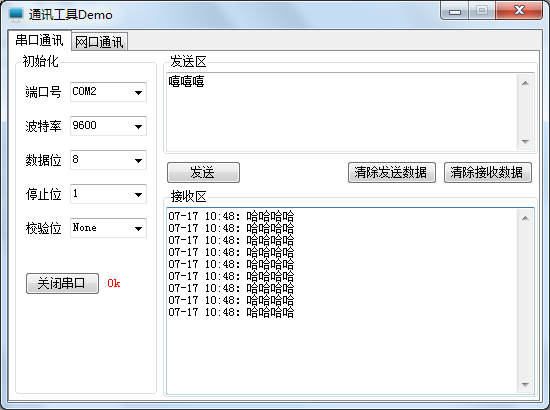Click the 接收区 scrollbar up arrow
The height and width of the screenshot is (410, 550).
pyautogui.click(x=525, y=218)
